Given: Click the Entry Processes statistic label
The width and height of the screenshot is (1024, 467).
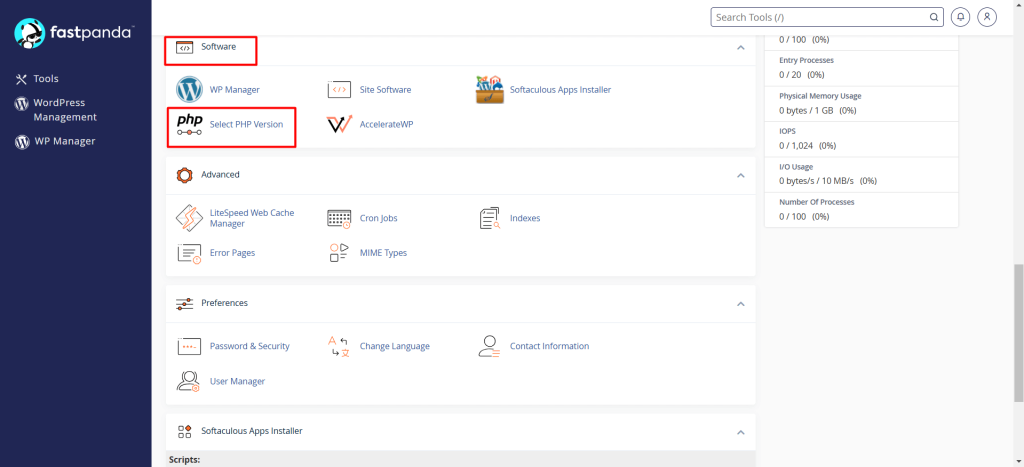Looking at the screenshot, I should (x=807, y=60).
